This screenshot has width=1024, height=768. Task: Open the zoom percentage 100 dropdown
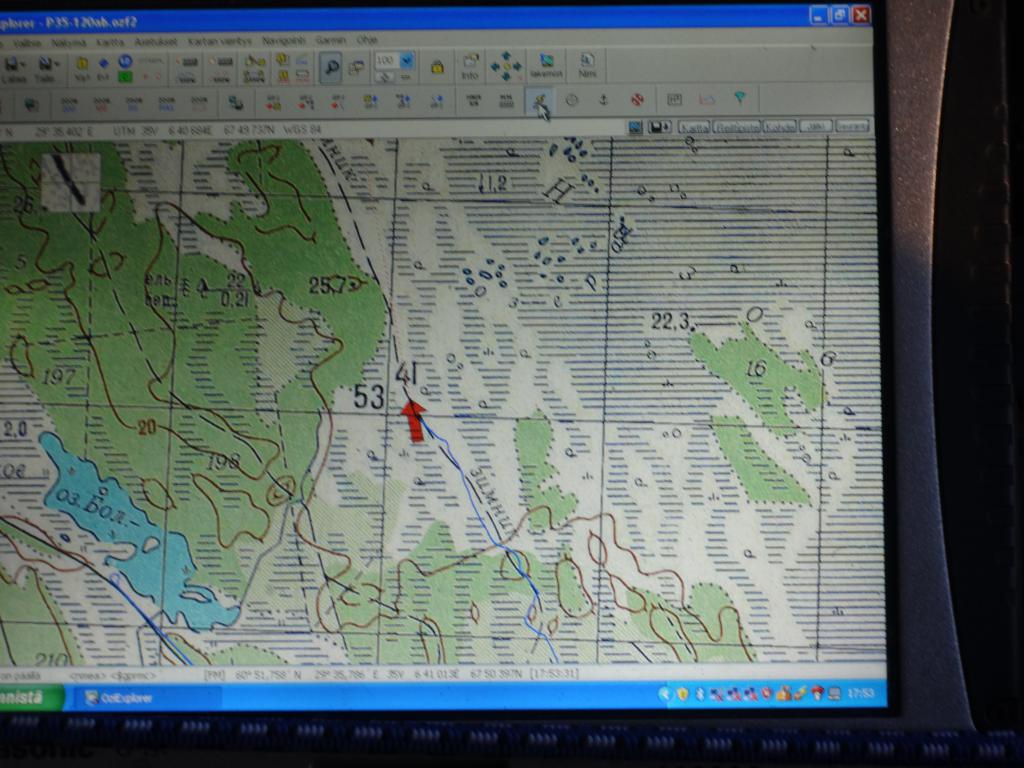click(x=407, y=61)
